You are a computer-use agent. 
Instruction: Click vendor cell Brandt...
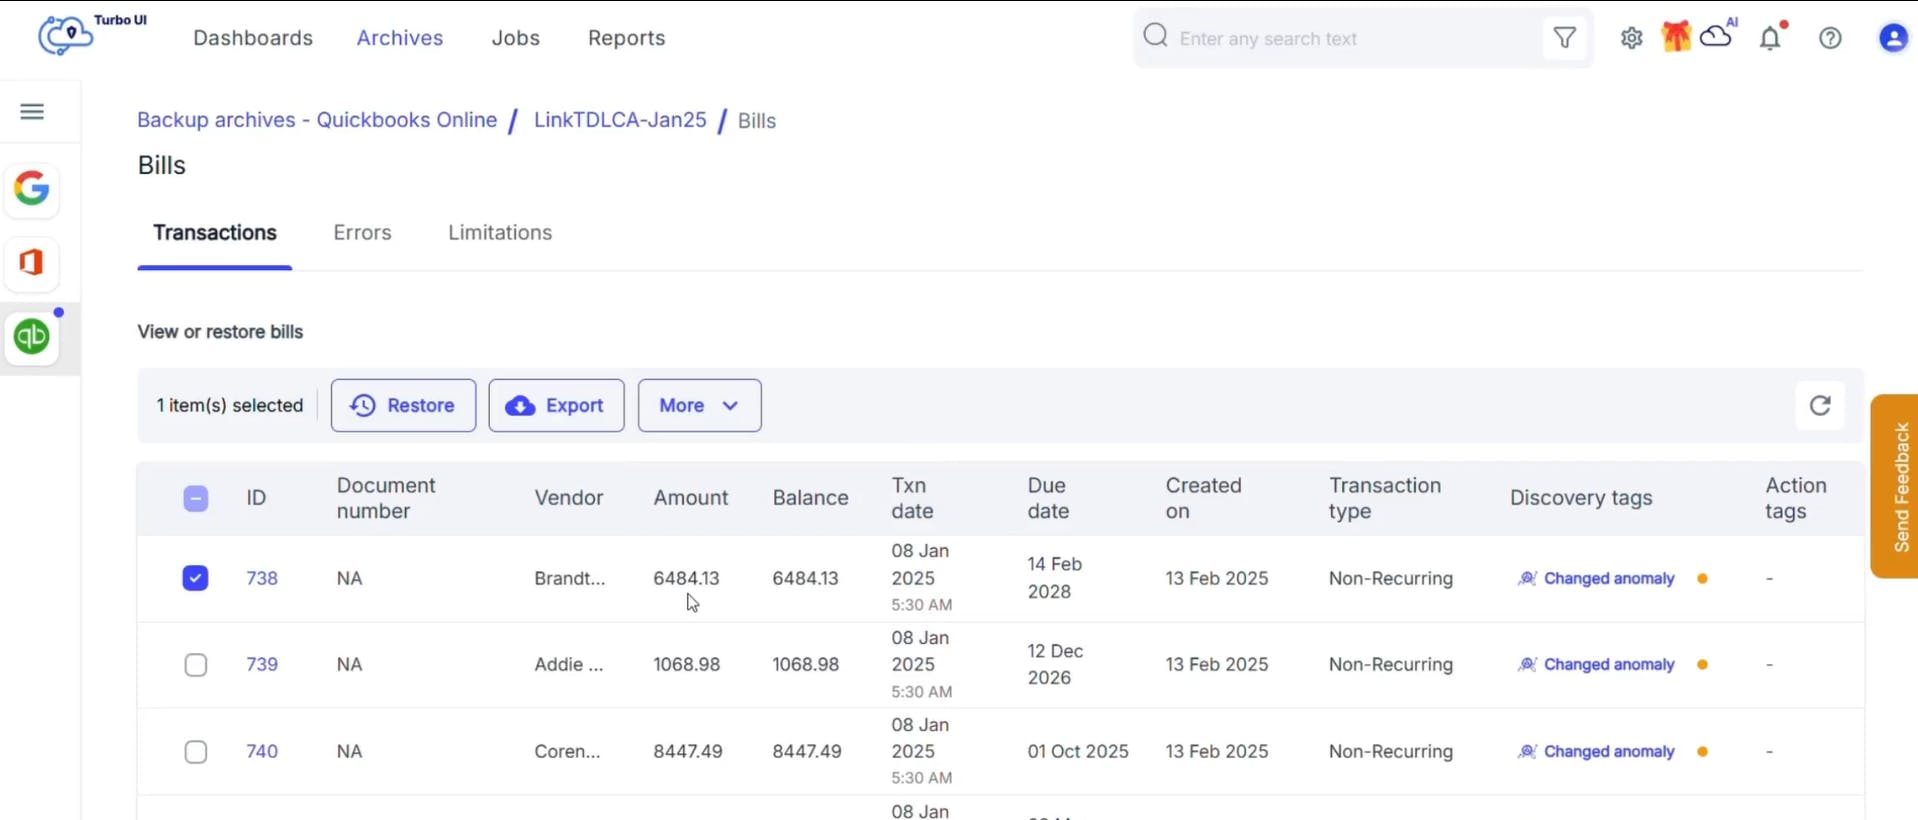tap(570, 578)
